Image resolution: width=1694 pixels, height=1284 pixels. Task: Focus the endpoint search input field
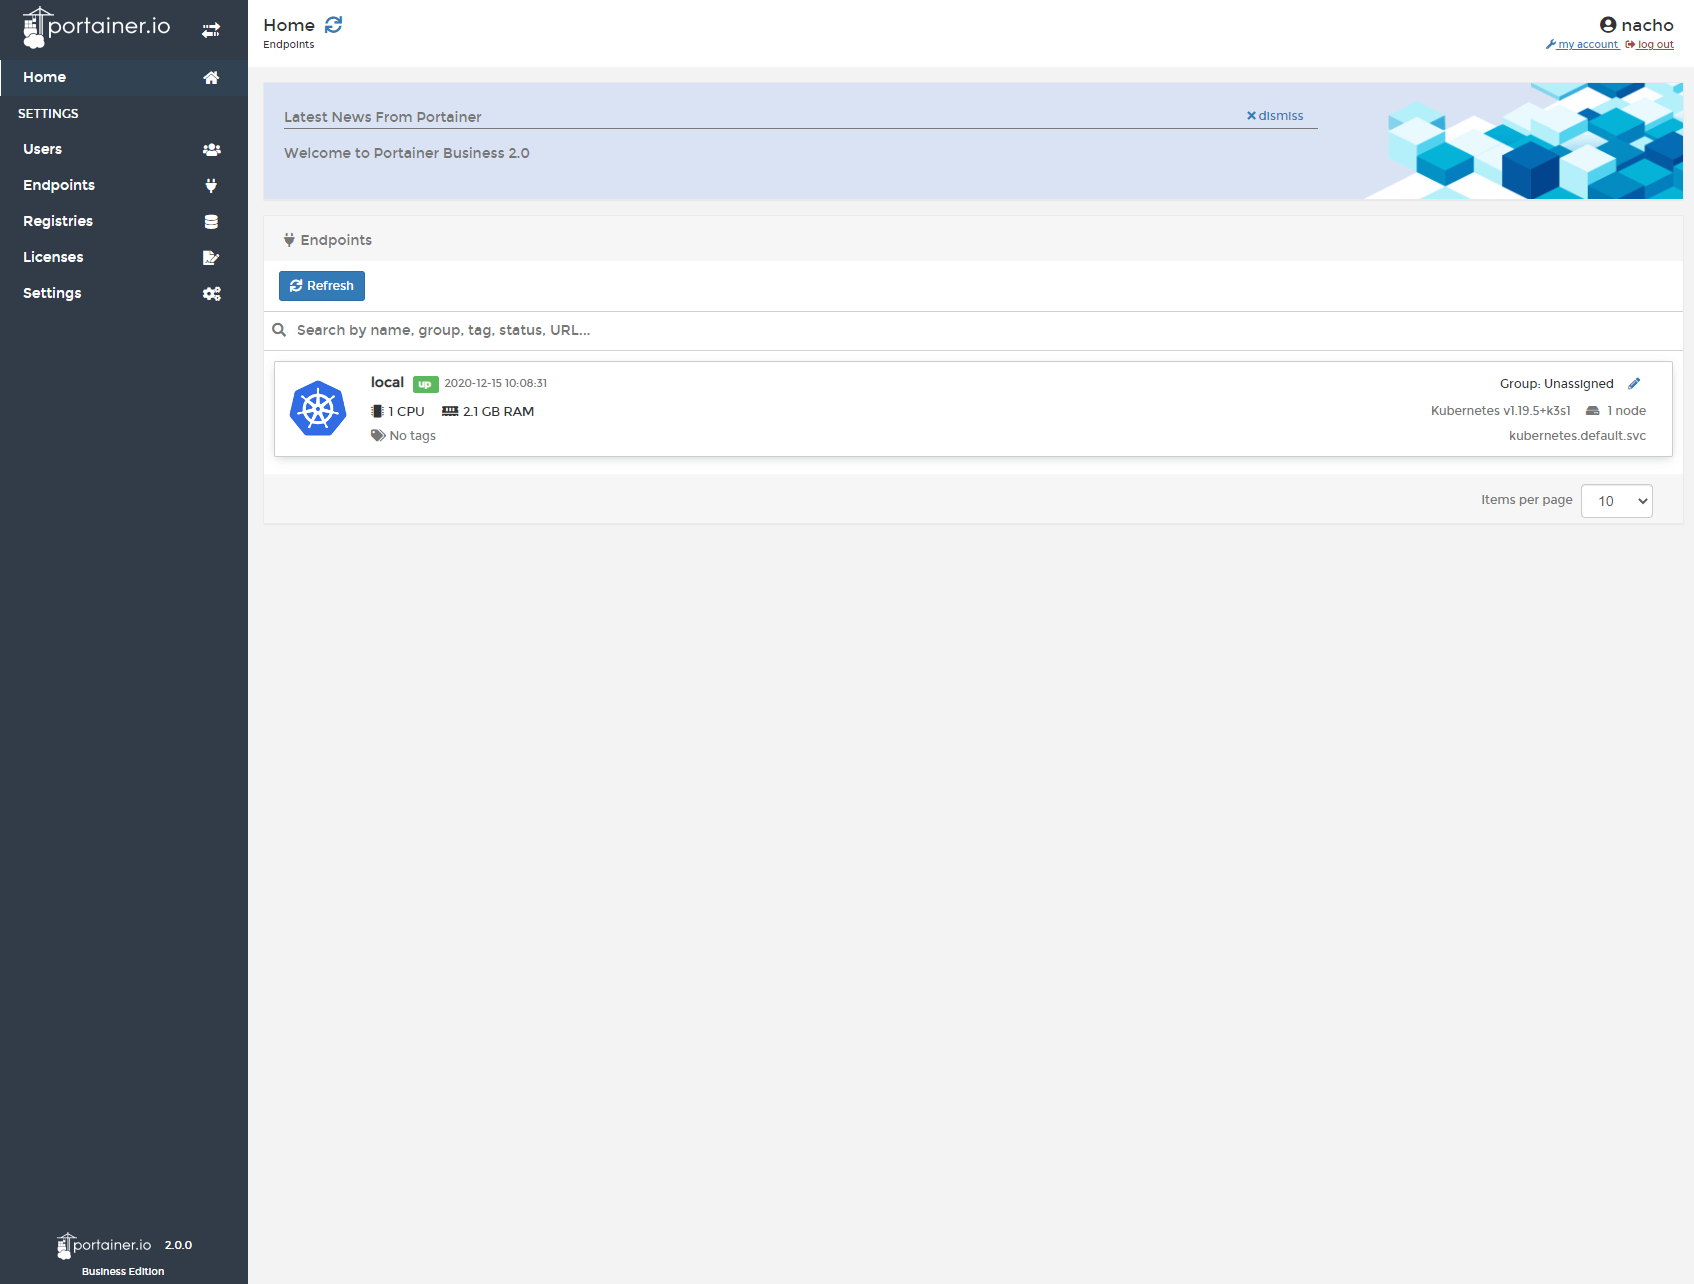click(x=985, y=330)
